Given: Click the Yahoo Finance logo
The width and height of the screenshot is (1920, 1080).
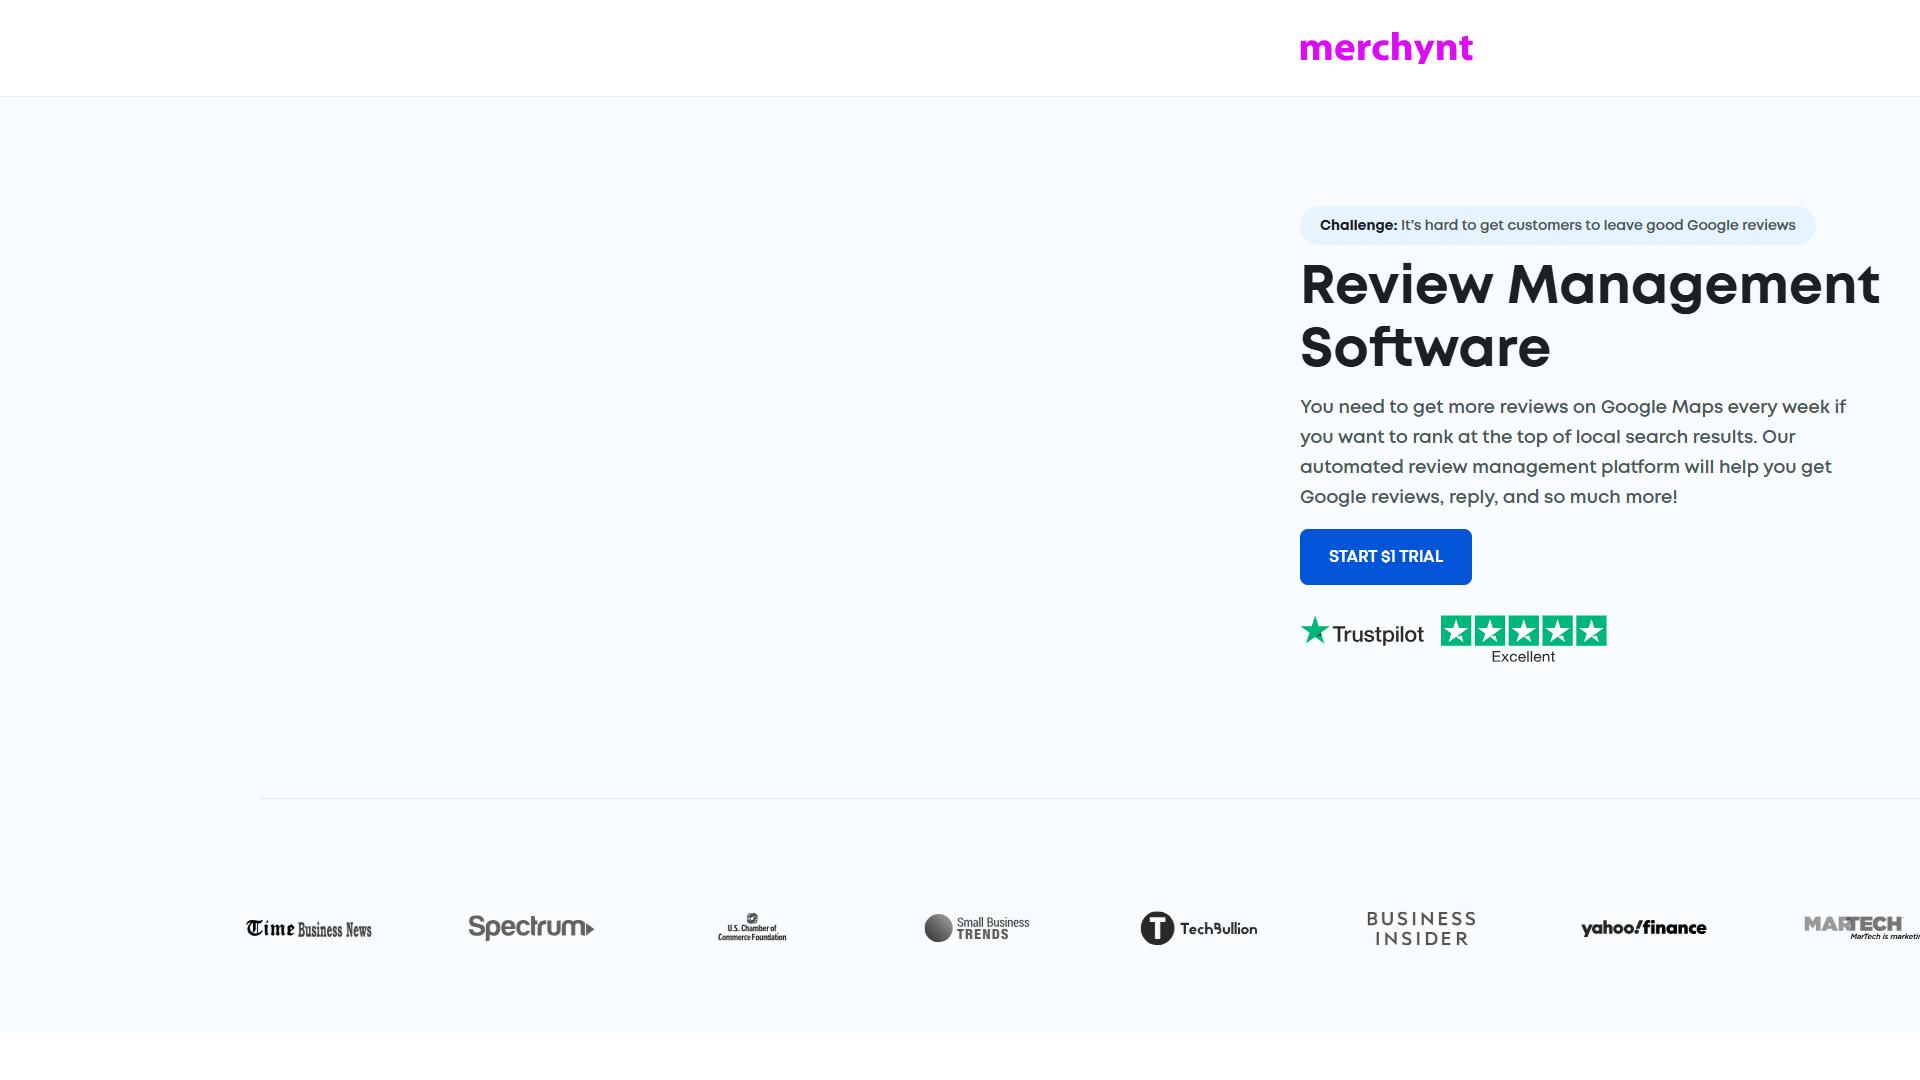Looking at the screenshot, I should click(x=1643, y=928).
